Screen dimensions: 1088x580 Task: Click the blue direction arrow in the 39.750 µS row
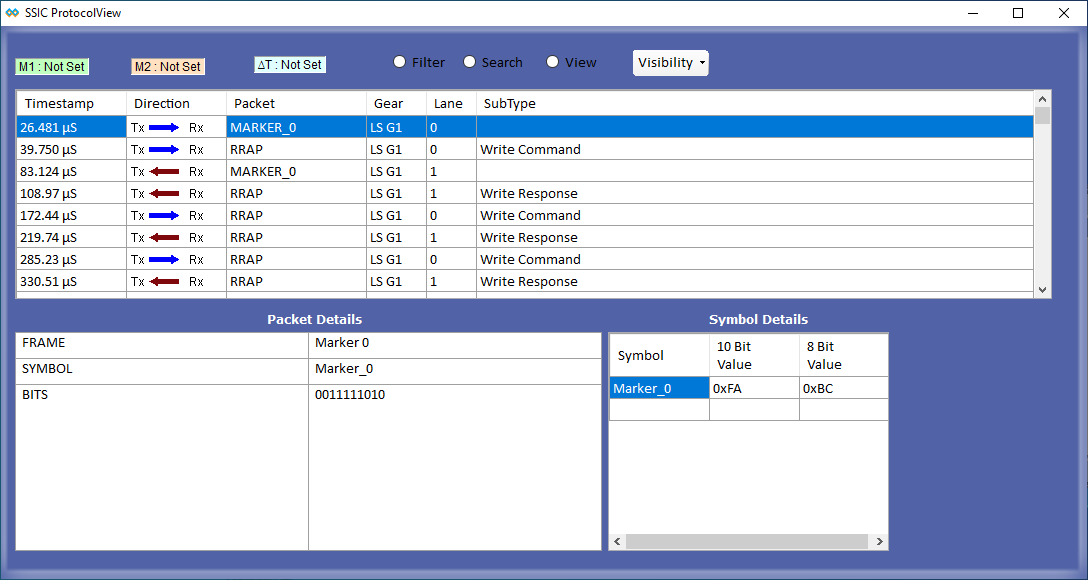pos(164,150)
